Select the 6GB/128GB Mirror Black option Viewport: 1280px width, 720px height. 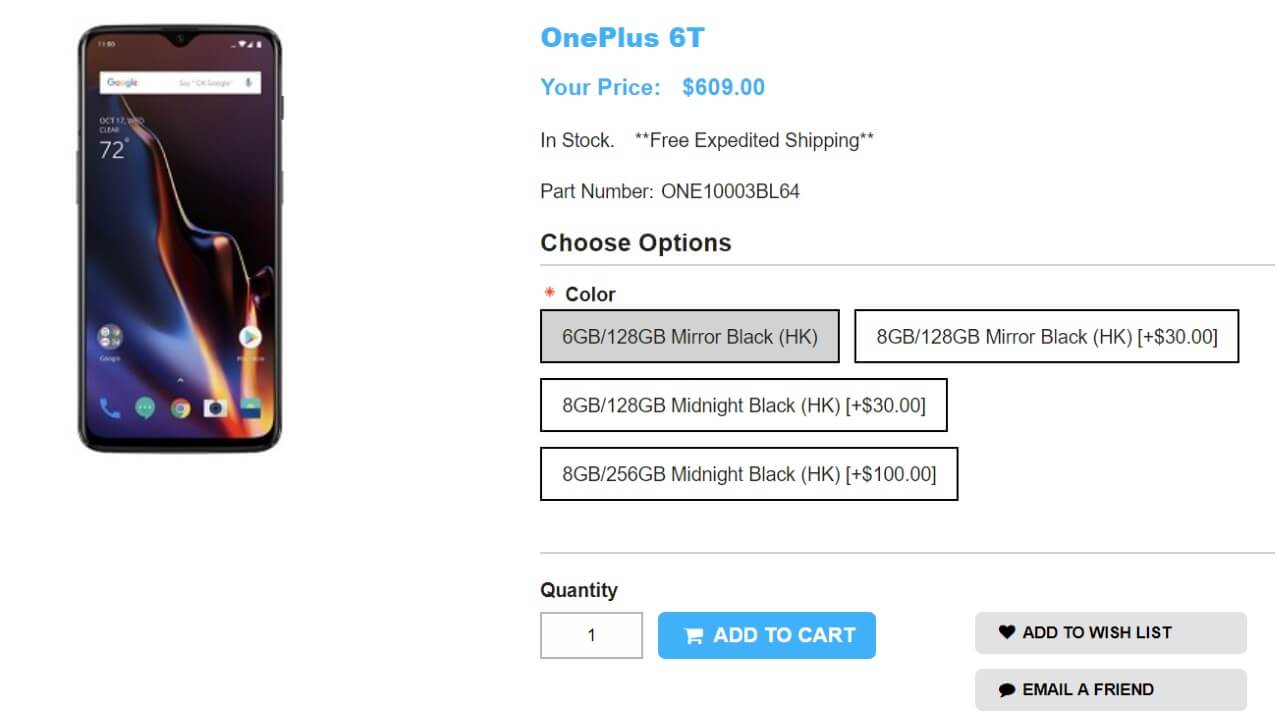click(689, 336)
